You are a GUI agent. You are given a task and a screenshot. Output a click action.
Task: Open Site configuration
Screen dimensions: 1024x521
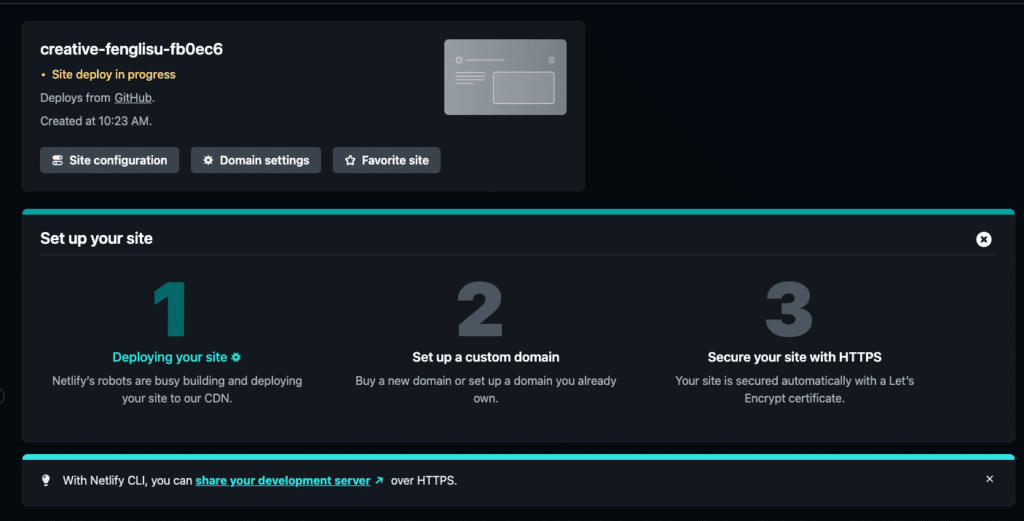pos(110,160)
